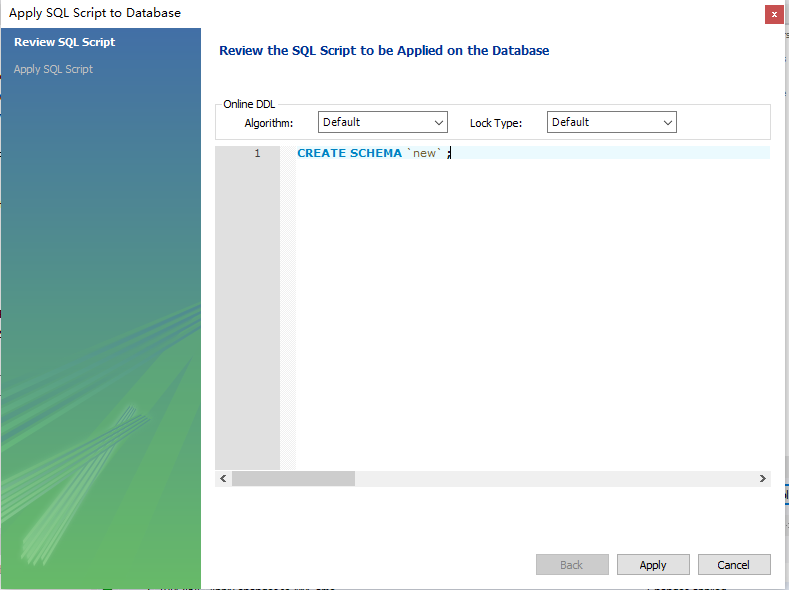Click the Lock Type label
789x590 pixels.
496,123
